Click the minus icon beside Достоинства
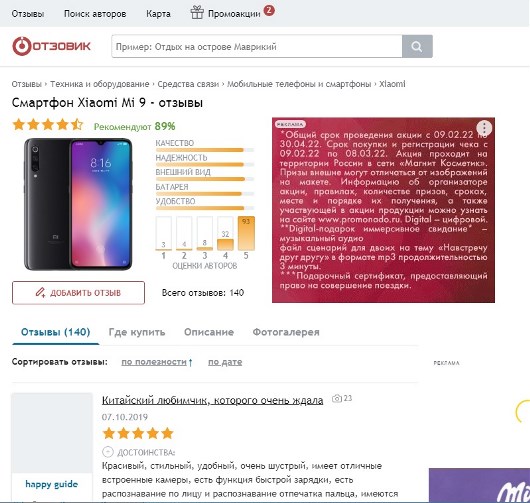This screenshot has height=503, width=530. click(107, 452)
